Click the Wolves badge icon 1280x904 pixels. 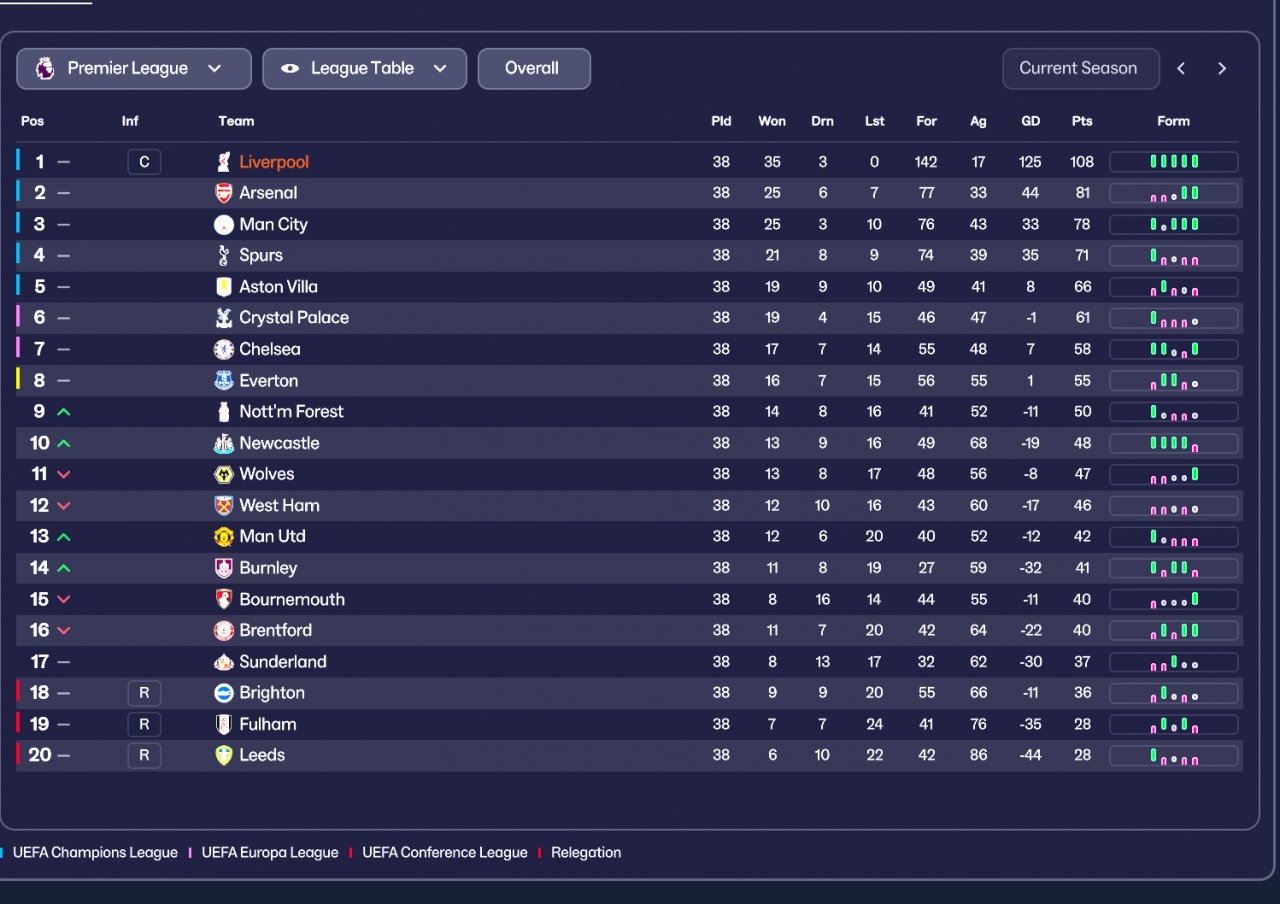click(x=224, y=474)
